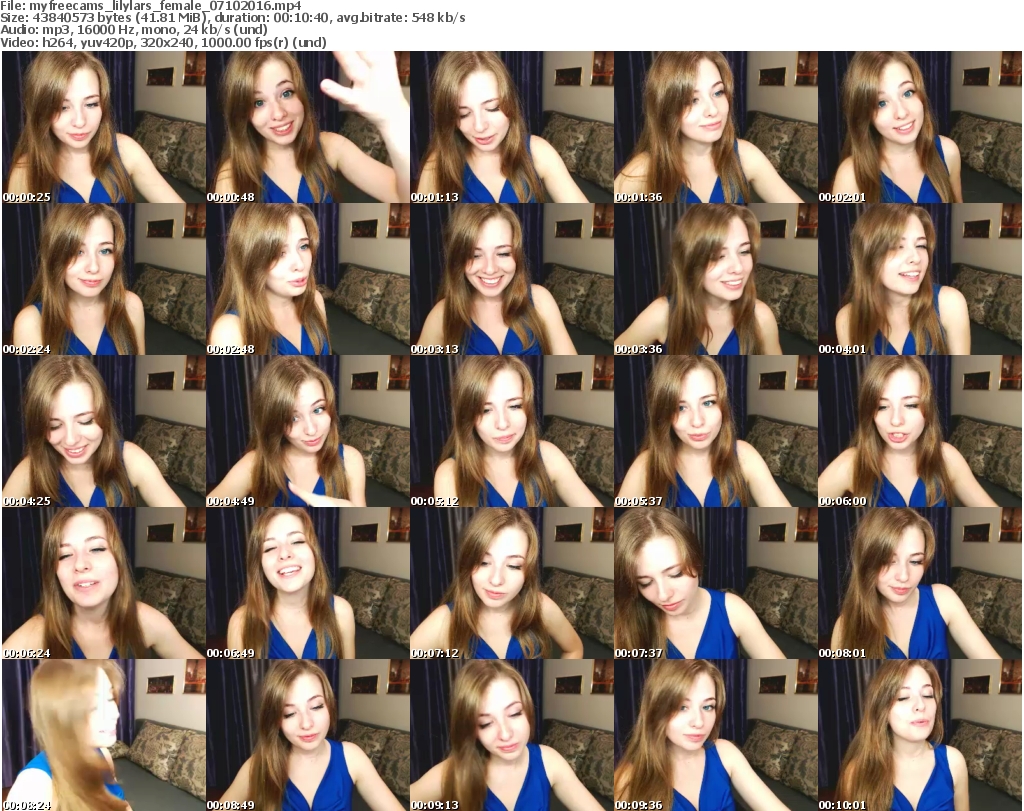Select the thumbnail frame stamped 00:07:12

click(512, 583)
